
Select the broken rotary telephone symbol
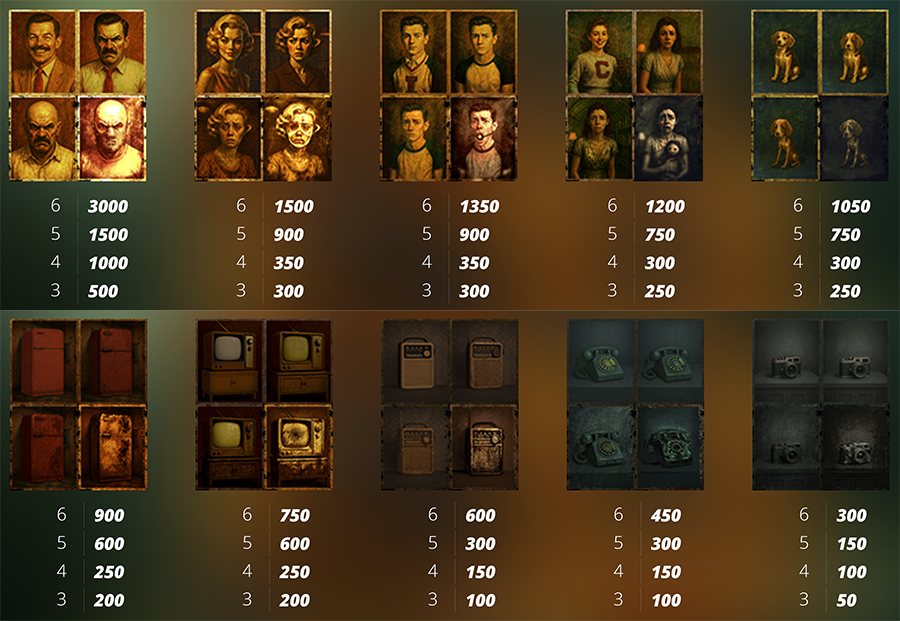[x=670, y=448]
